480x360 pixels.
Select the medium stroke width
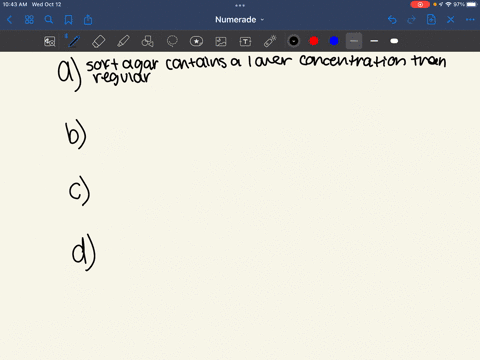point(374,41)
